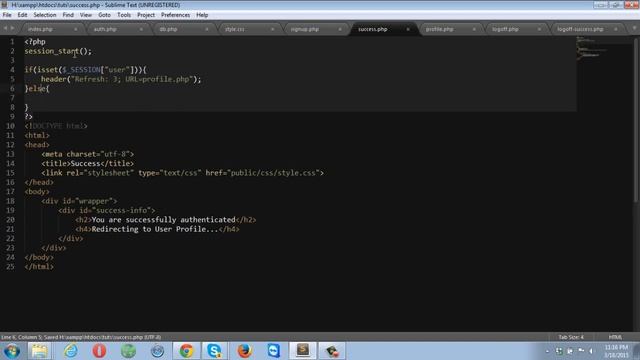Click the tab scroll right arrow

(x=12, y=28)
